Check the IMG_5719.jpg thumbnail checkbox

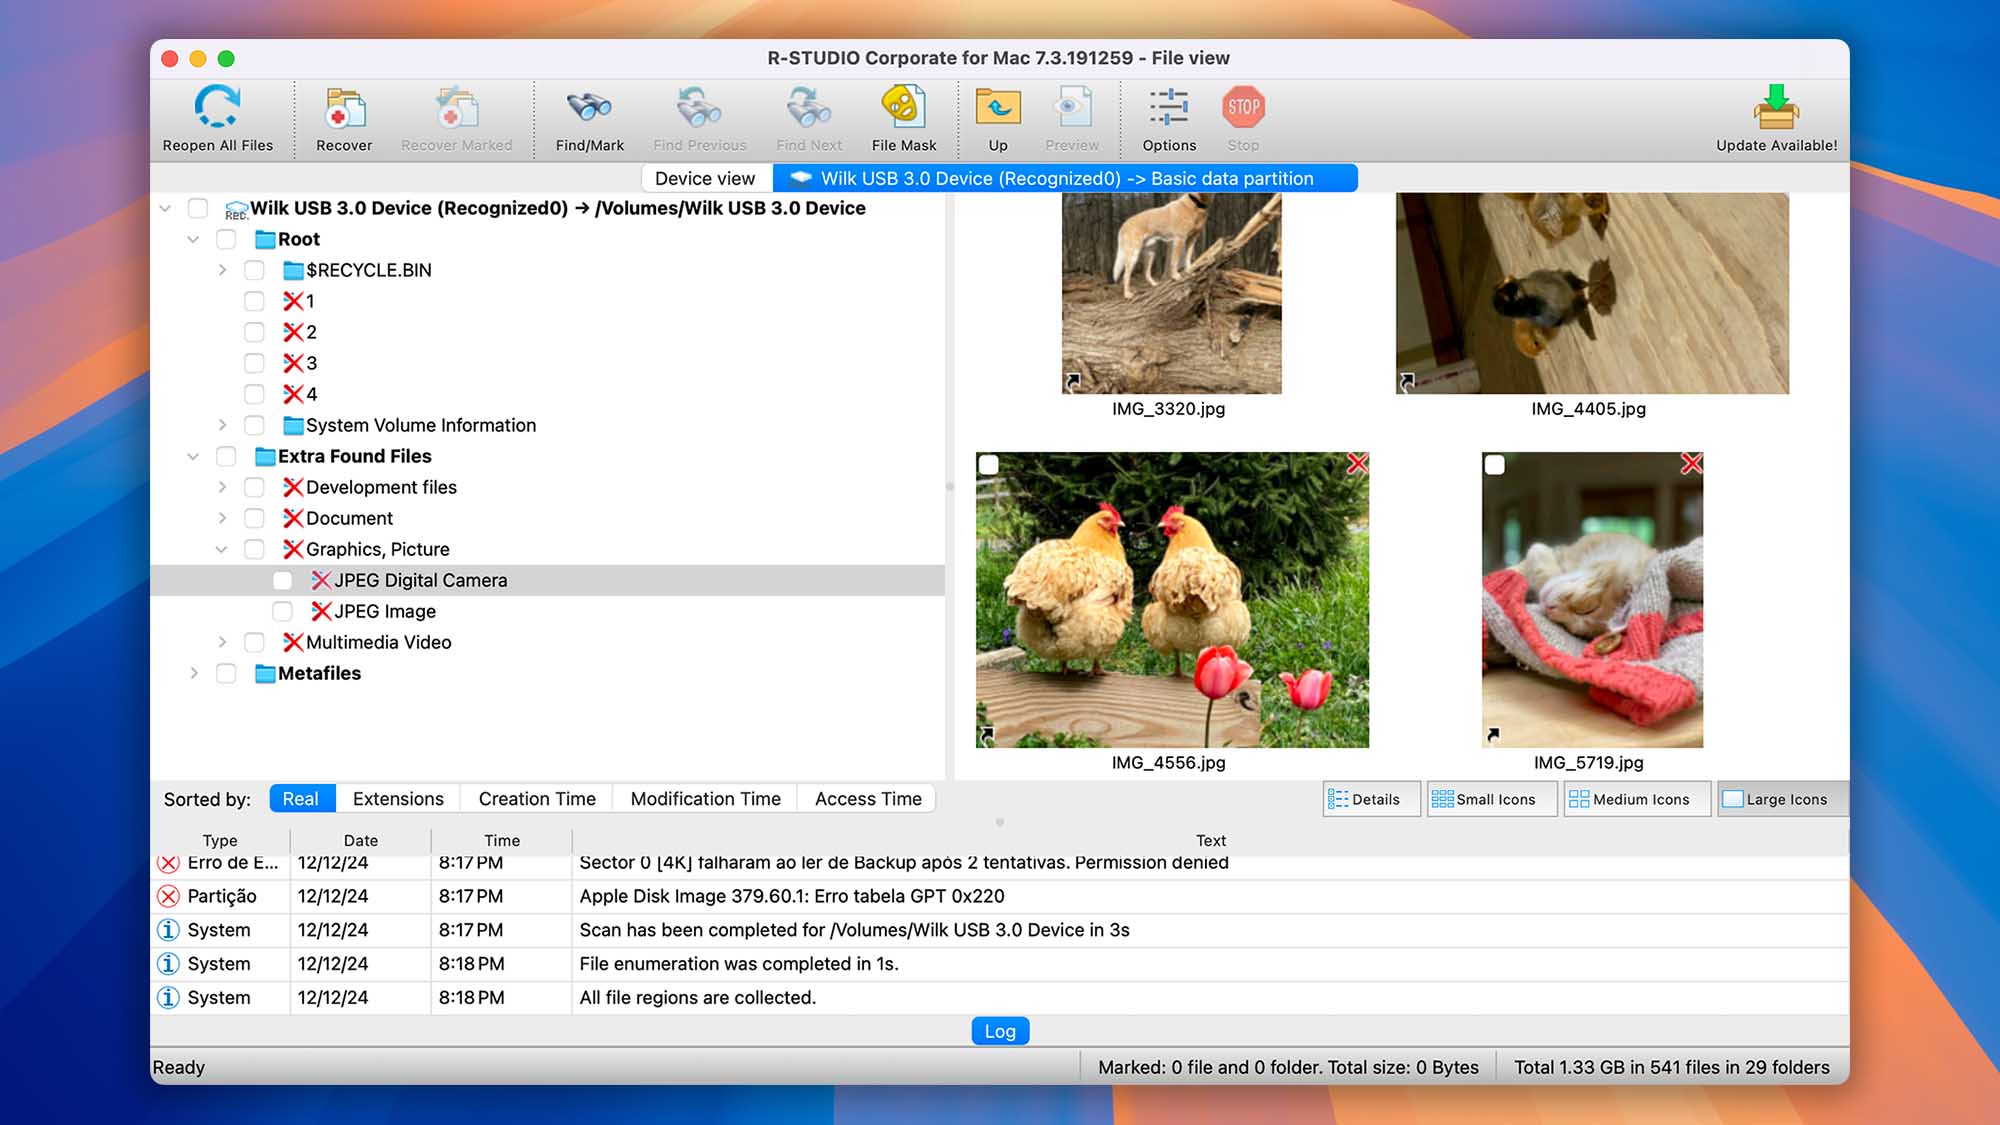click(1495, 465)
